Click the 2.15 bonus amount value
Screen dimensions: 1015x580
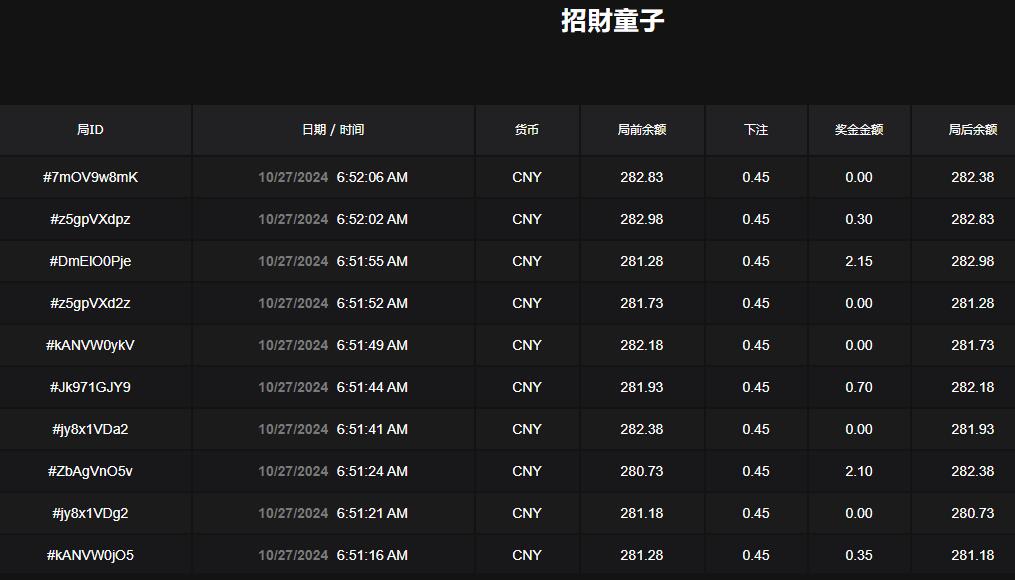pyautogui.click(x=857, y=261)
